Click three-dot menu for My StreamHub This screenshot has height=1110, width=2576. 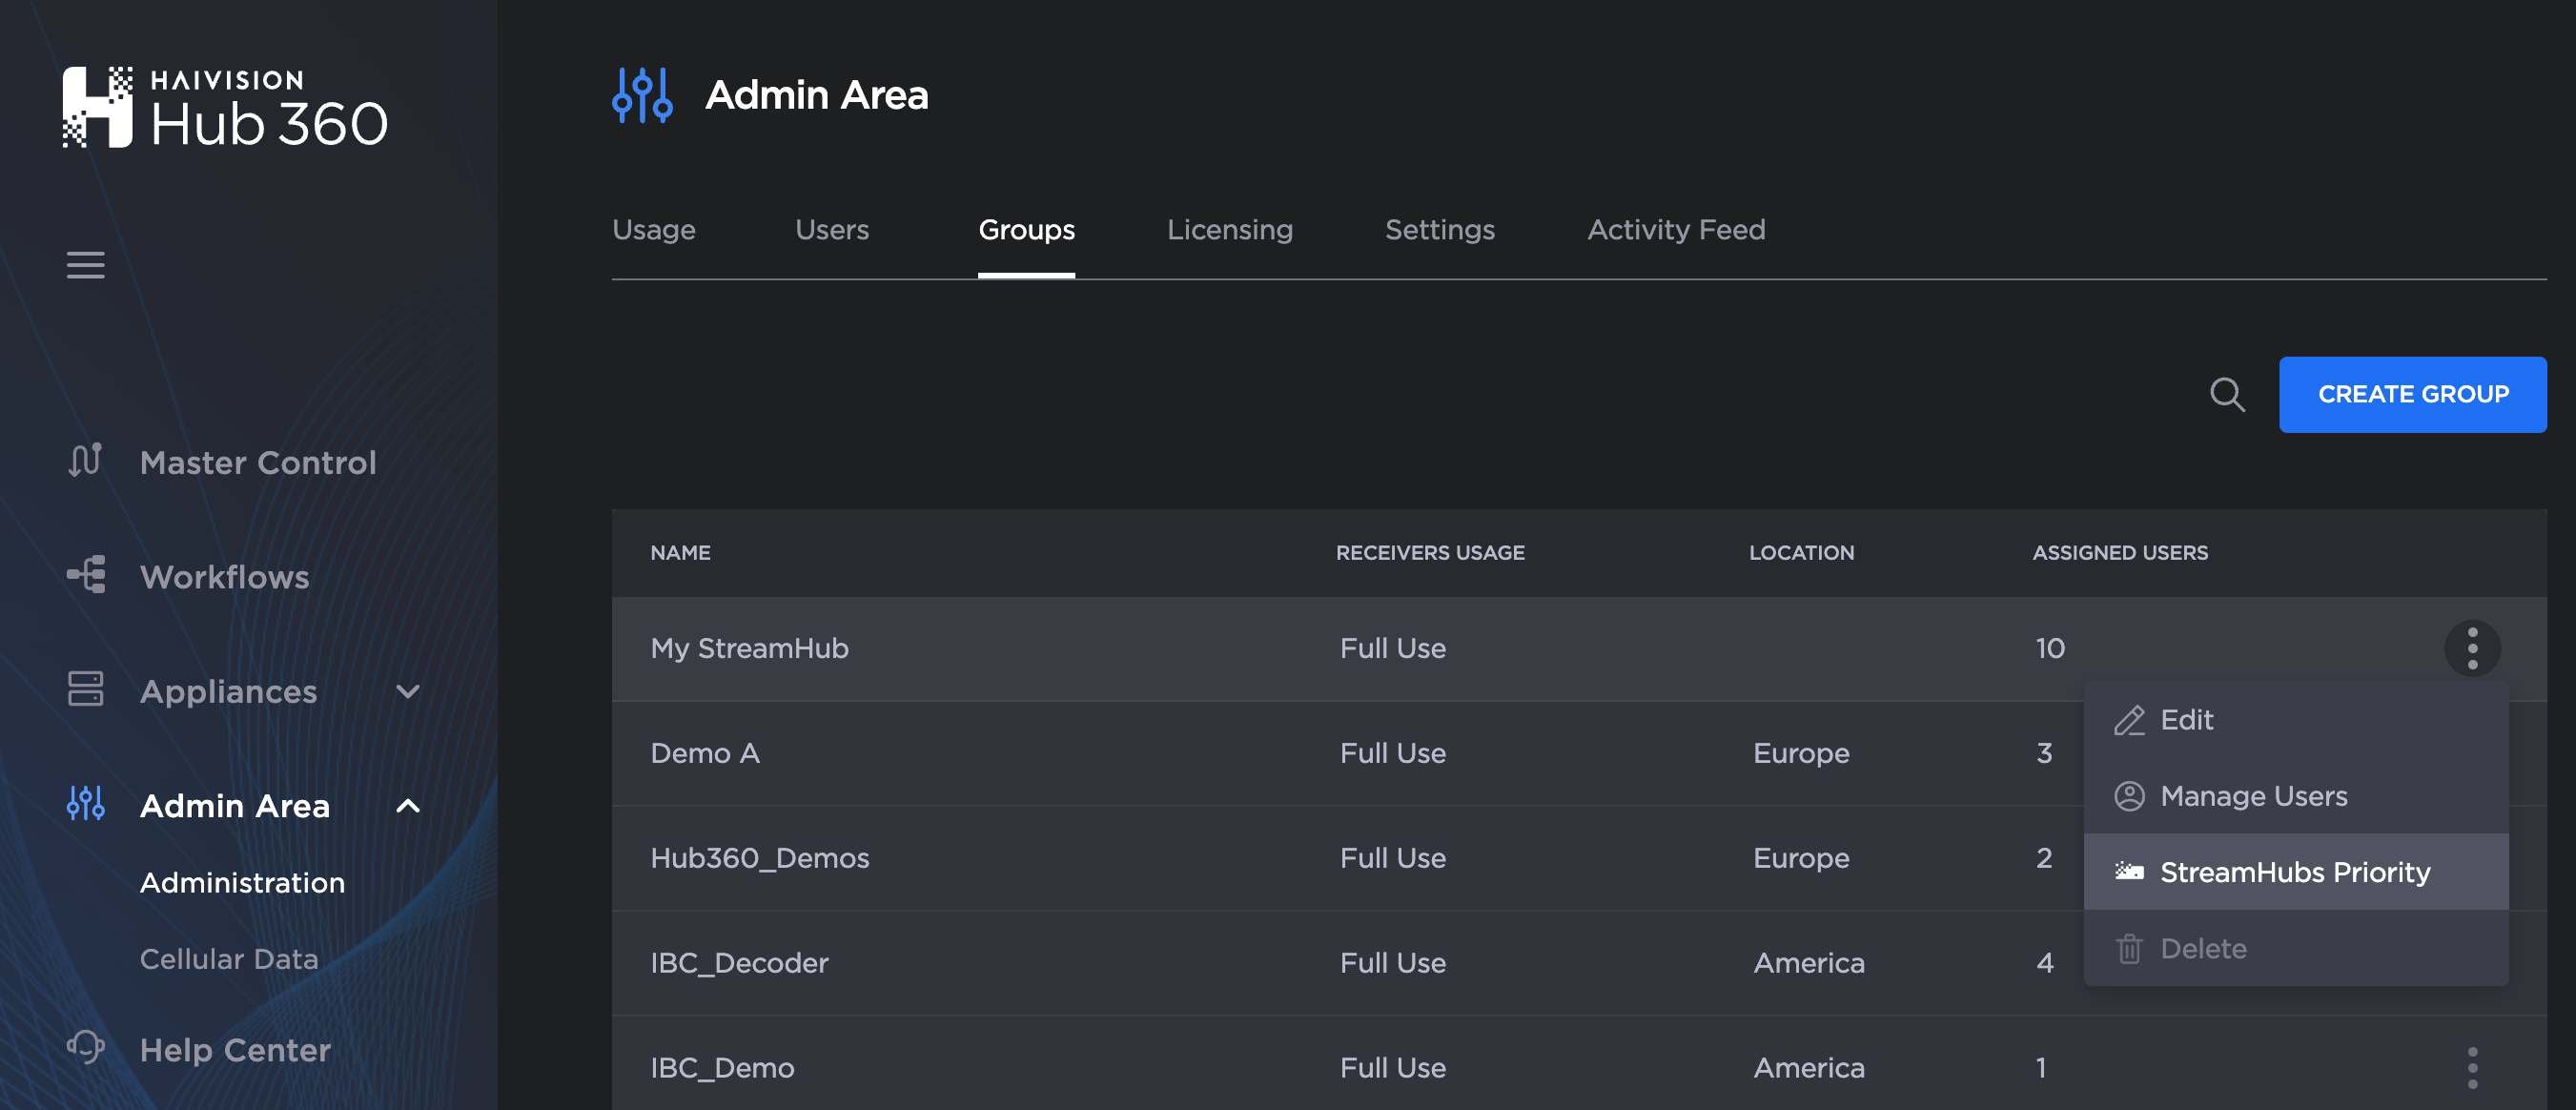(x=2471, y=648)
